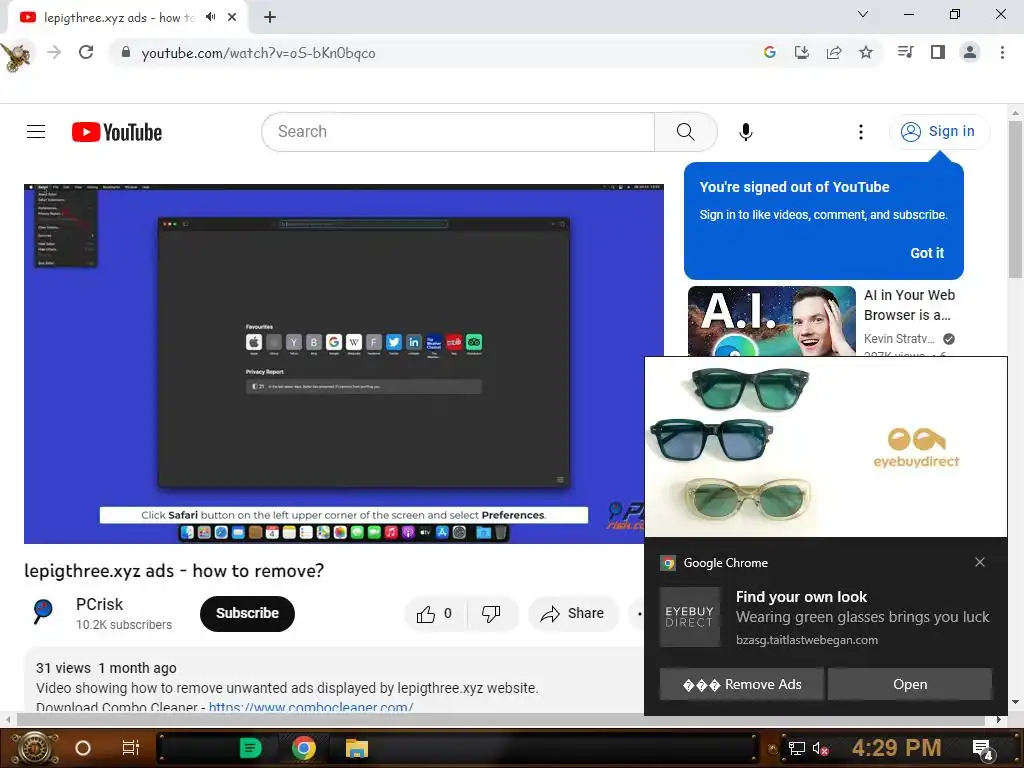Dismiss the signed-out tip with Got it
Screen dimensions: 1024x768
(927, 253)
